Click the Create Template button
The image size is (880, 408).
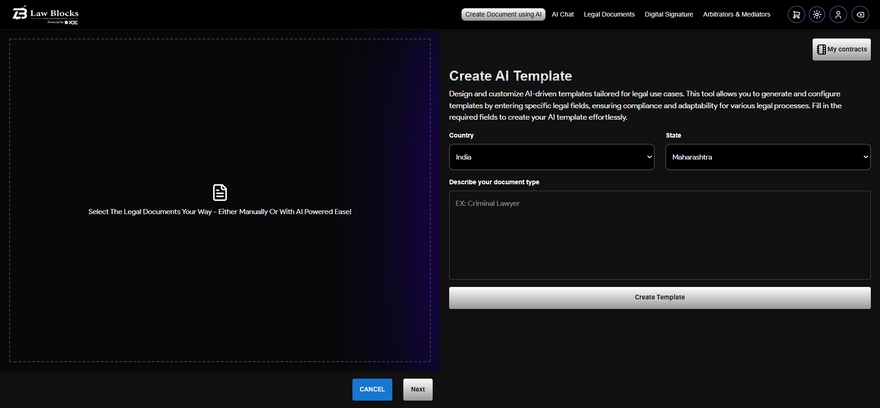point(659,297)
